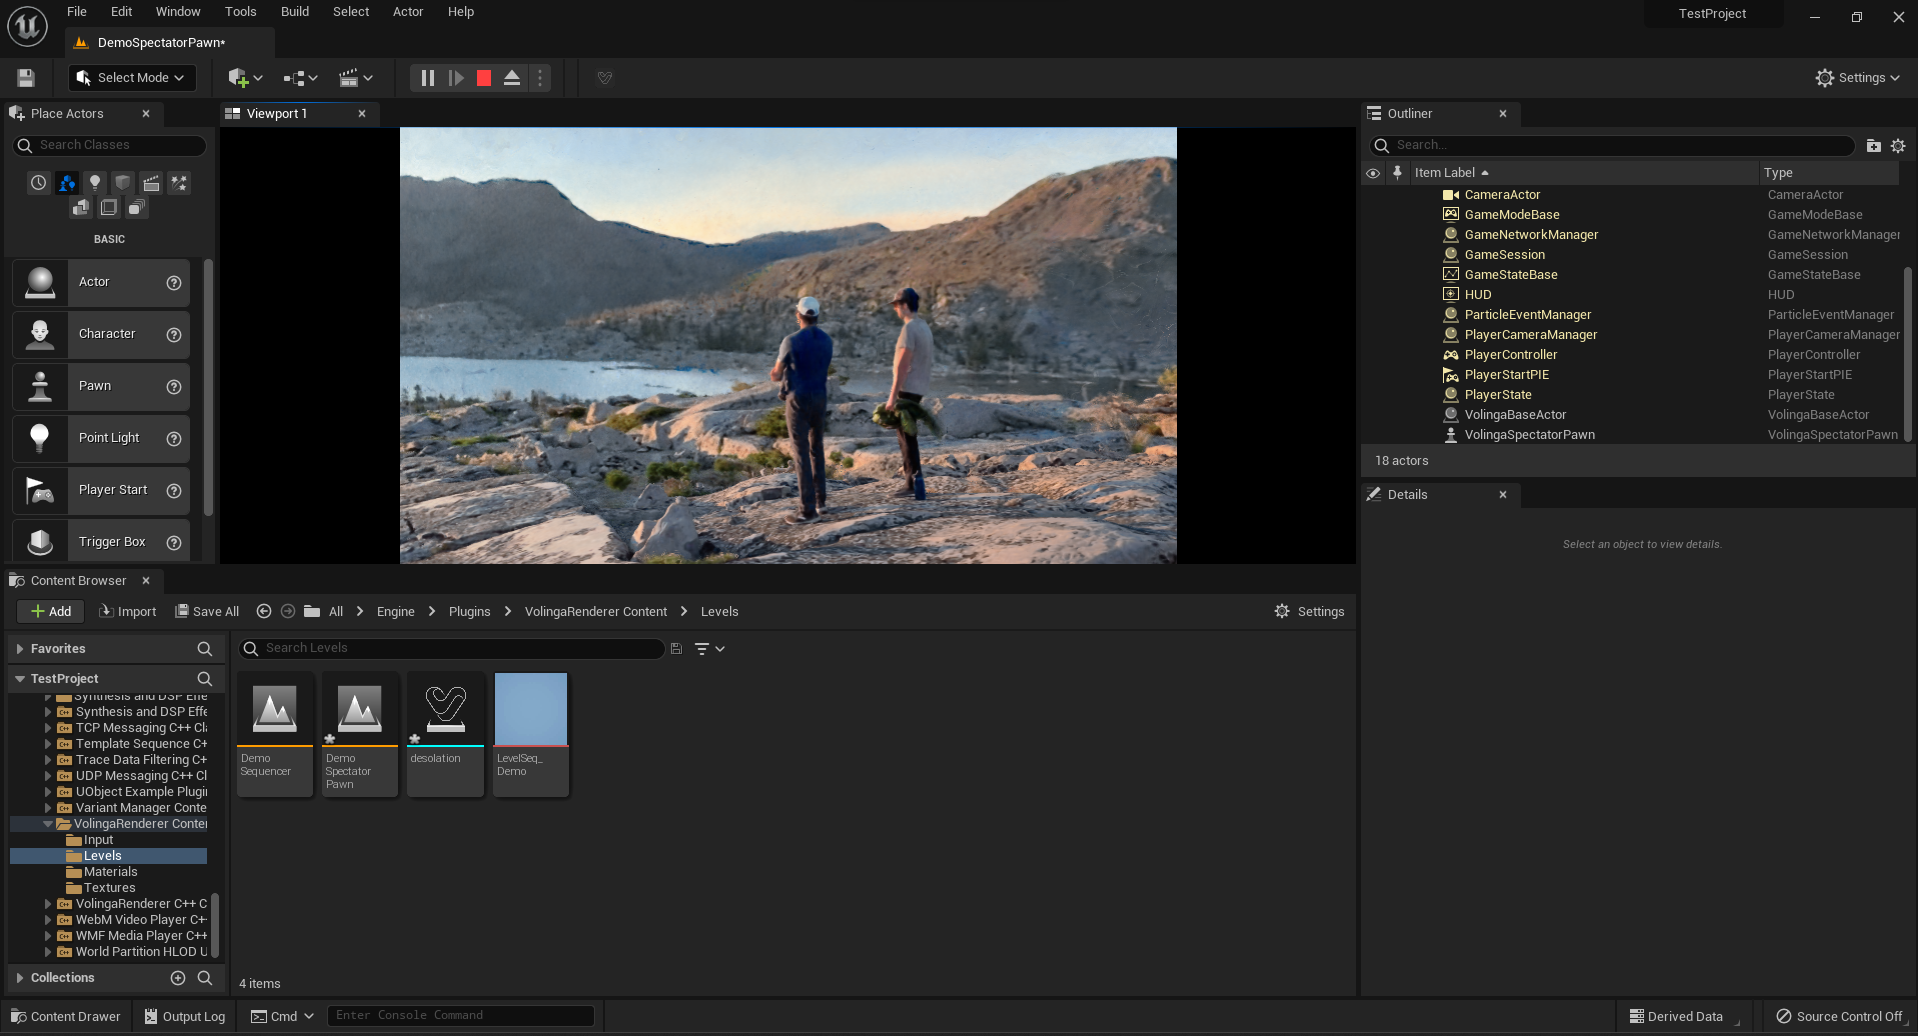The width and height of the screenshot is (1918, 1036).
Task: Open the Recently Placed actors category
Action: (38, 183)
